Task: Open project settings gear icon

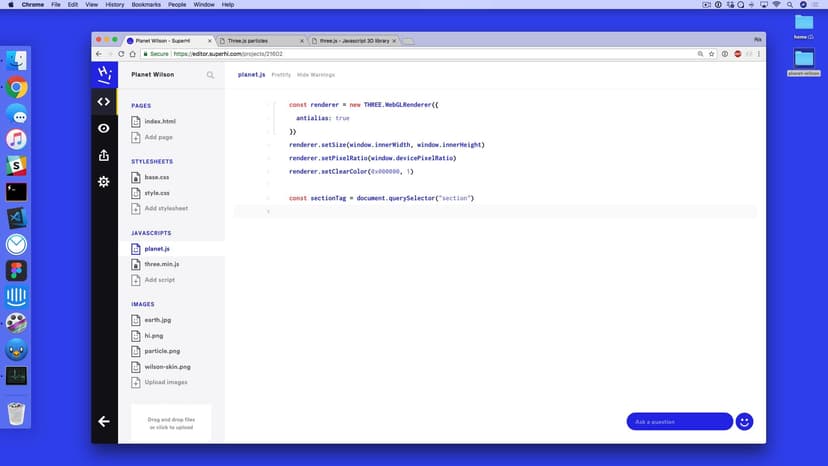Action: pyautogui.click(x=103, y=181)
